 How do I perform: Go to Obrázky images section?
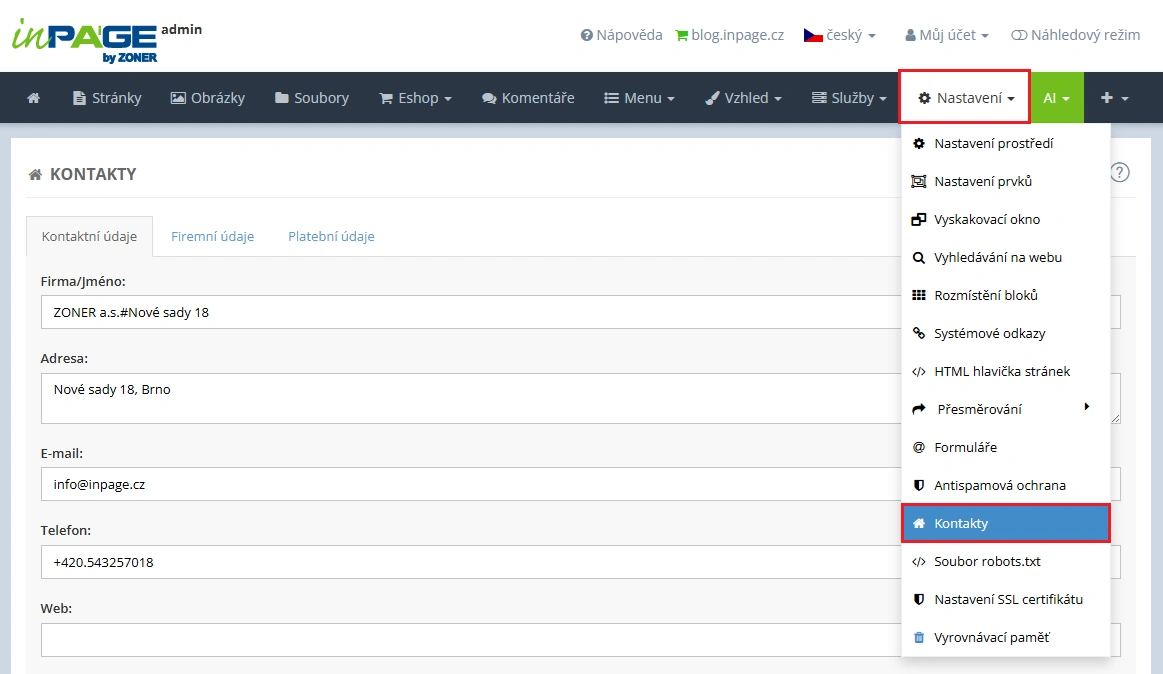pyautogui.click(x=207, y=98)
